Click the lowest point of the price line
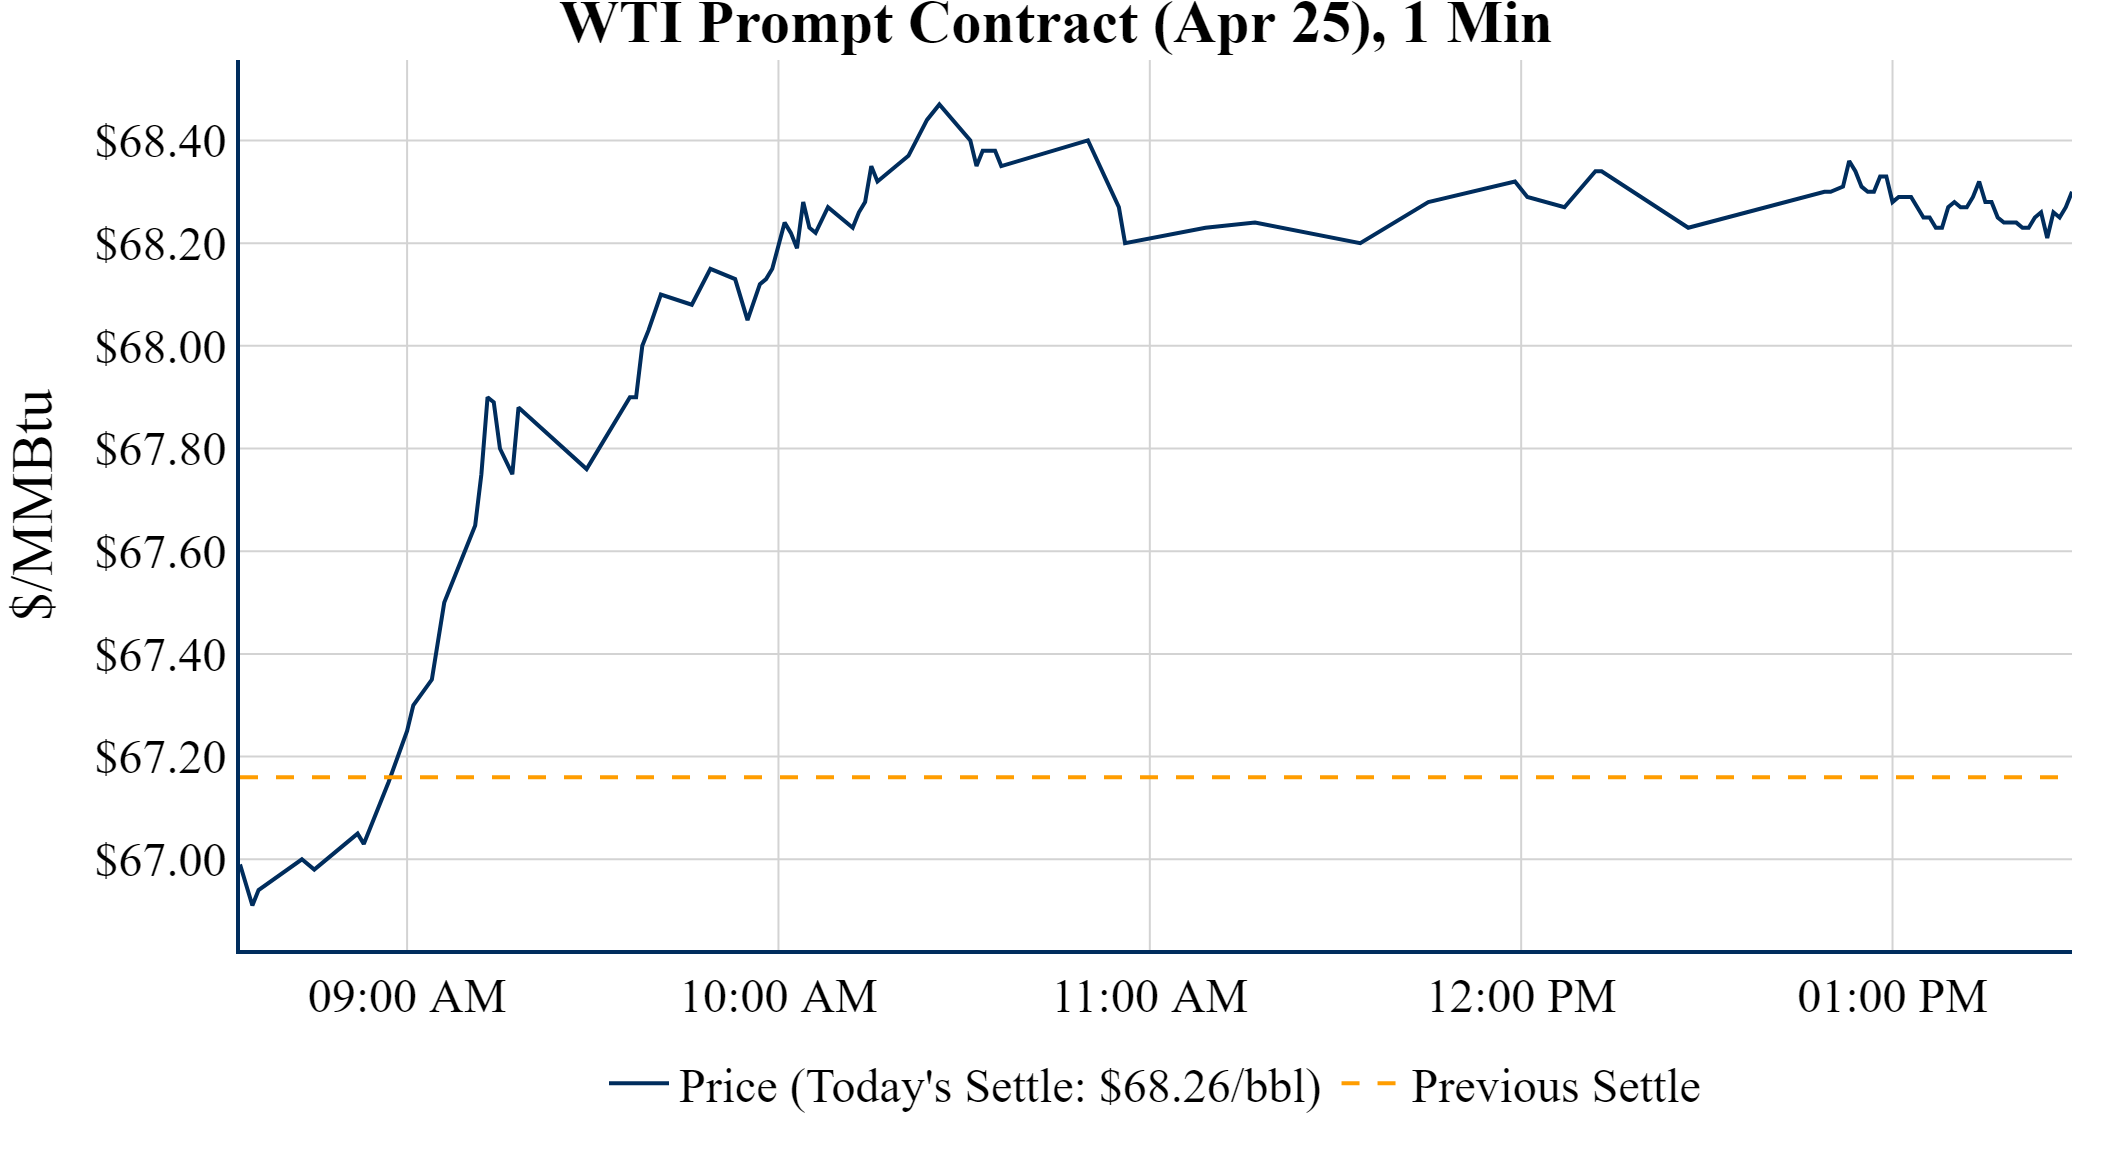 coord(252,904)
